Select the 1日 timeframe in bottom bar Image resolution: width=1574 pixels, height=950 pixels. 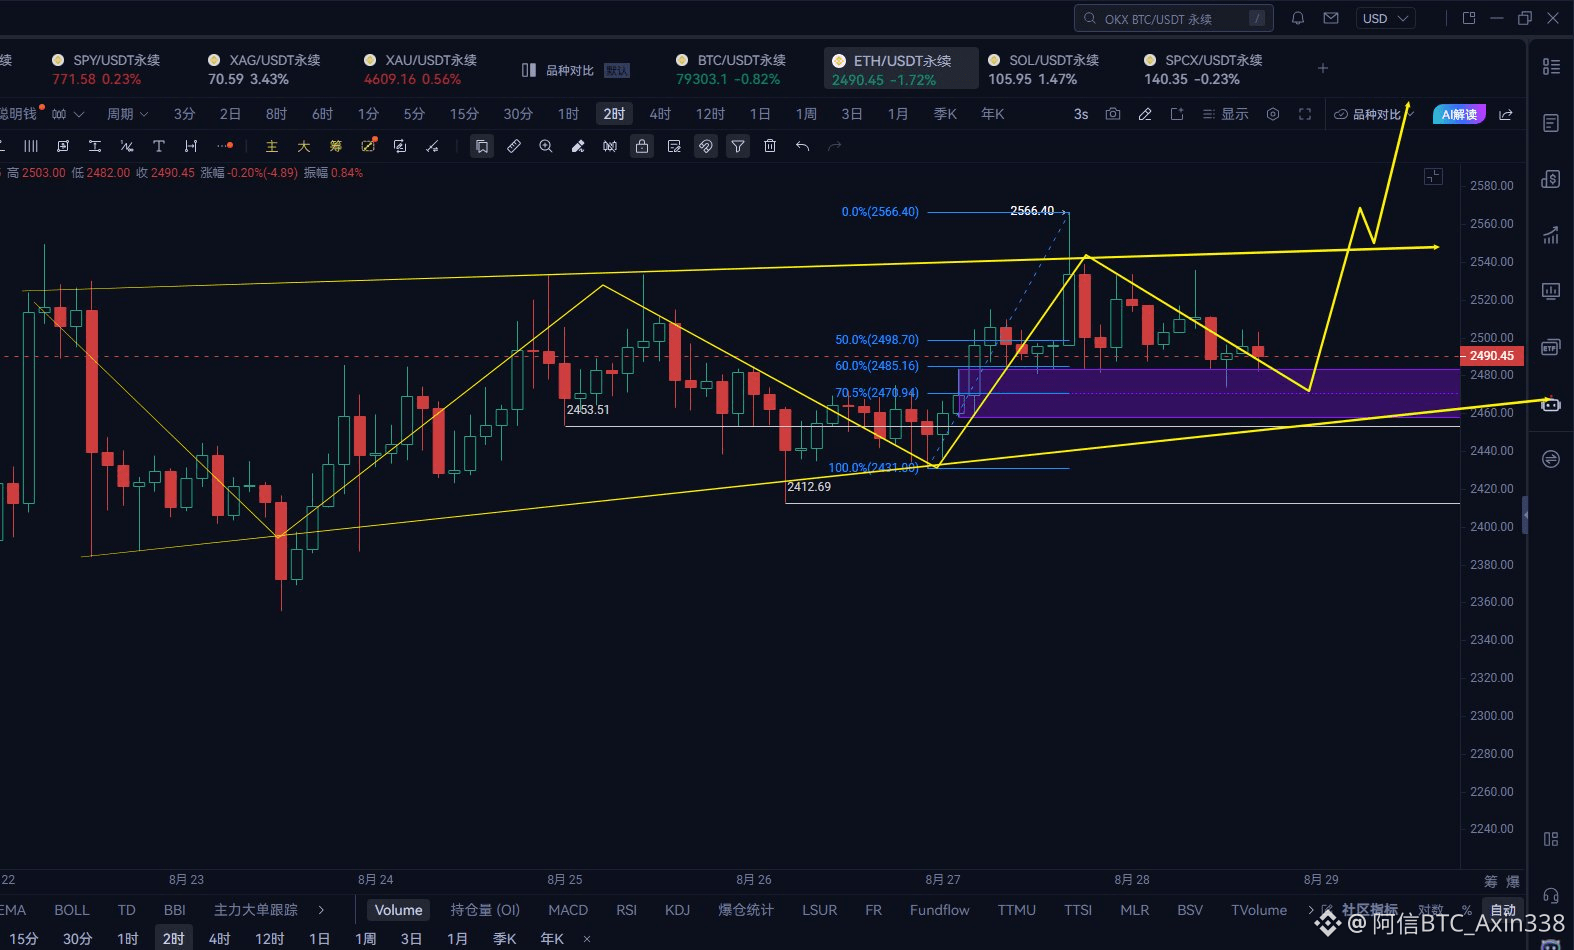point(319,939)
